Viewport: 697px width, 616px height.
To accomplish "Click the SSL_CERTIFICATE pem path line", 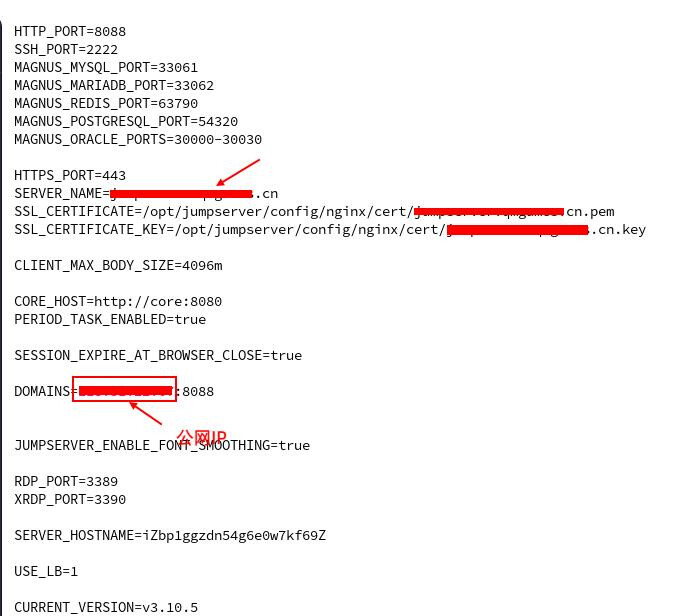I will (x=314, y=212).
